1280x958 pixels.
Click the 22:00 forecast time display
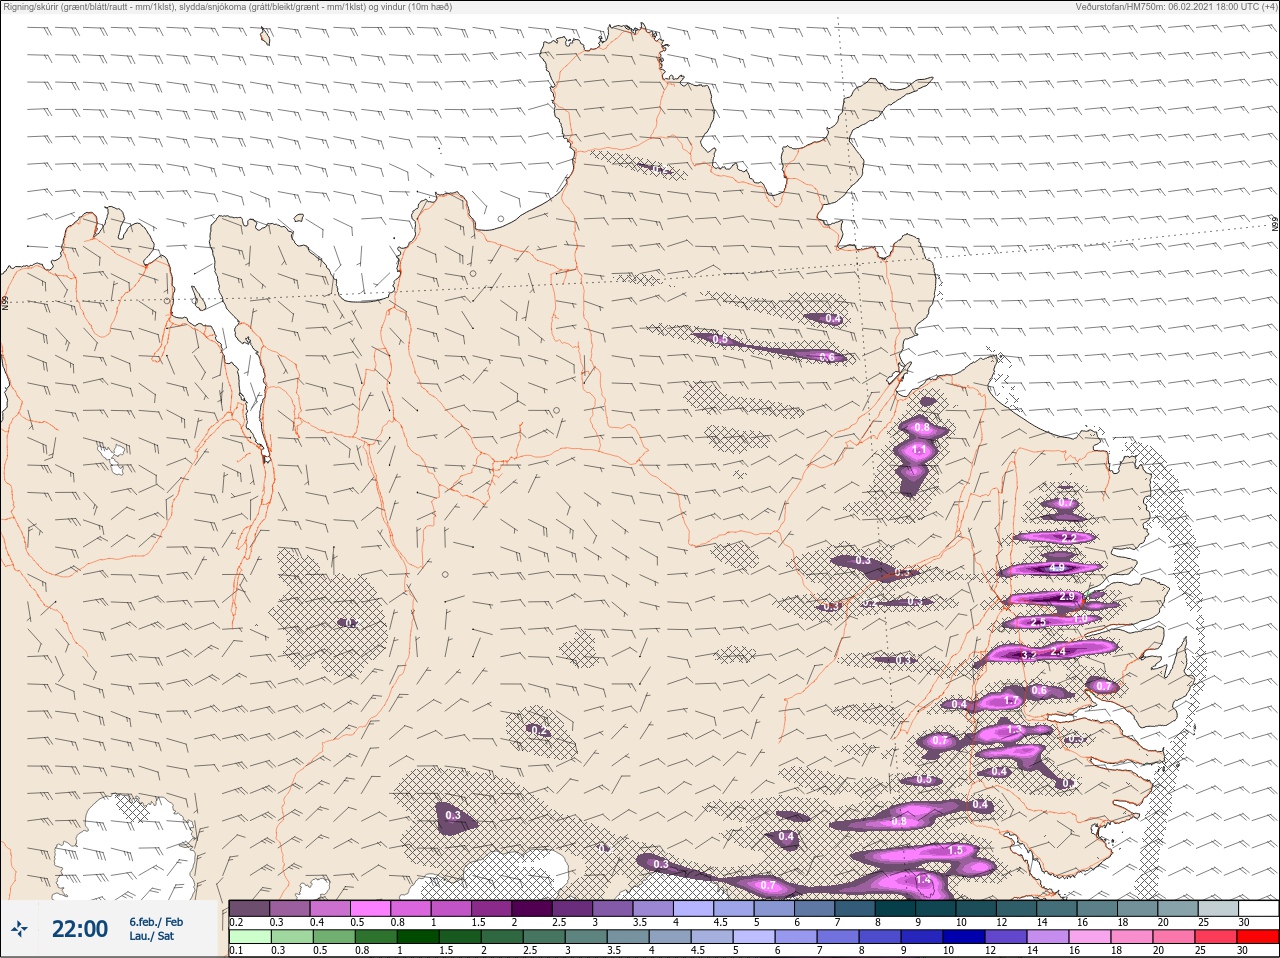tap(80, 929)
